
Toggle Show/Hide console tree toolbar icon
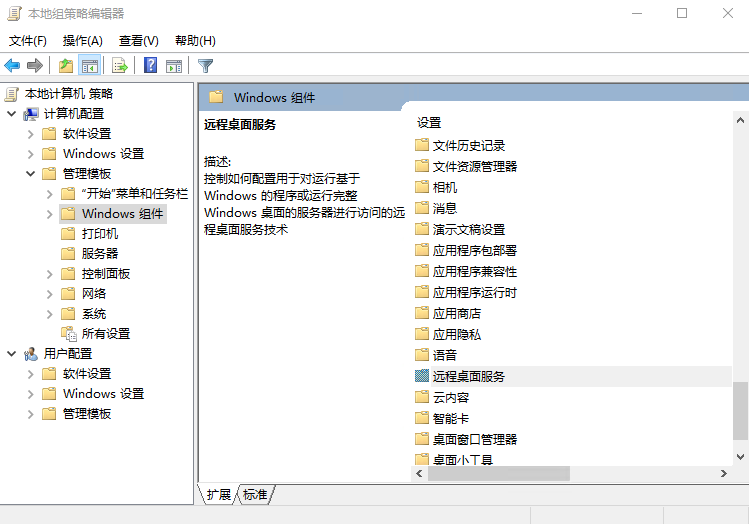[90, 66]
